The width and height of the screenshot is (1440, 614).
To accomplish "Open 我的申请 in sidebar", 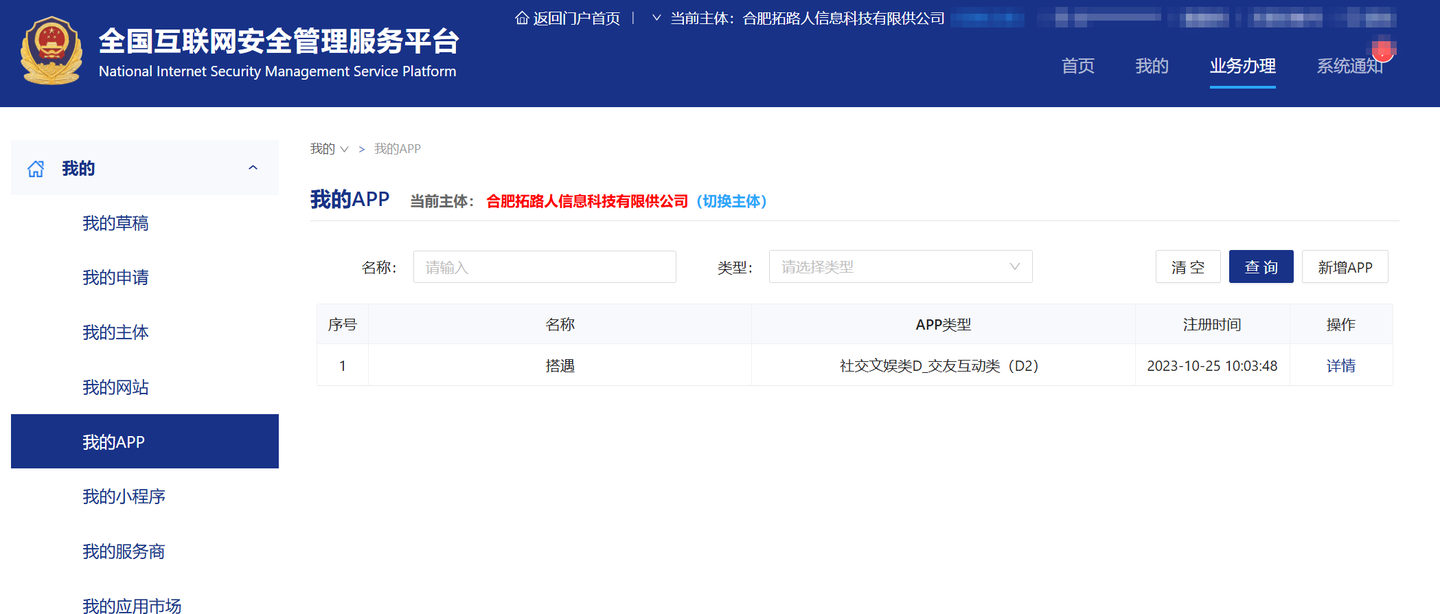I will point(115,278).
